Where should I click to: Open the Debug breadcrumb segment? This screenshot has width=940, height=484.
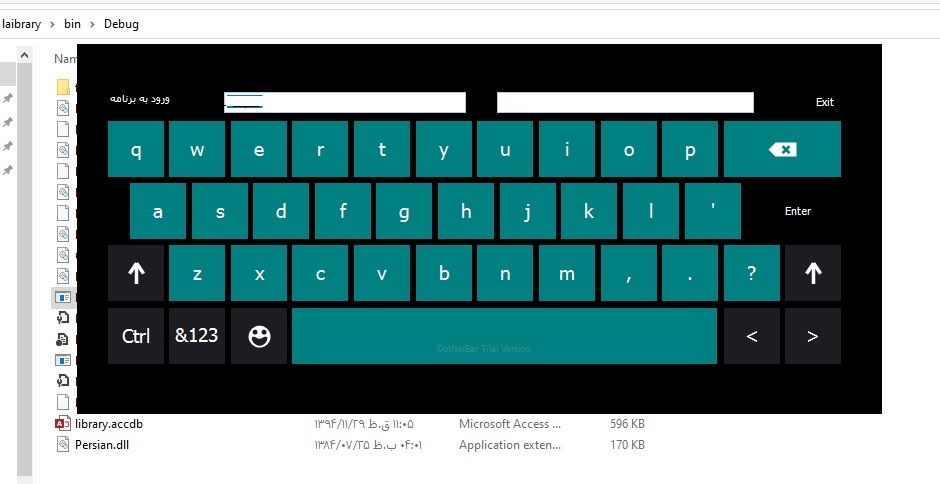click(121, 24)
